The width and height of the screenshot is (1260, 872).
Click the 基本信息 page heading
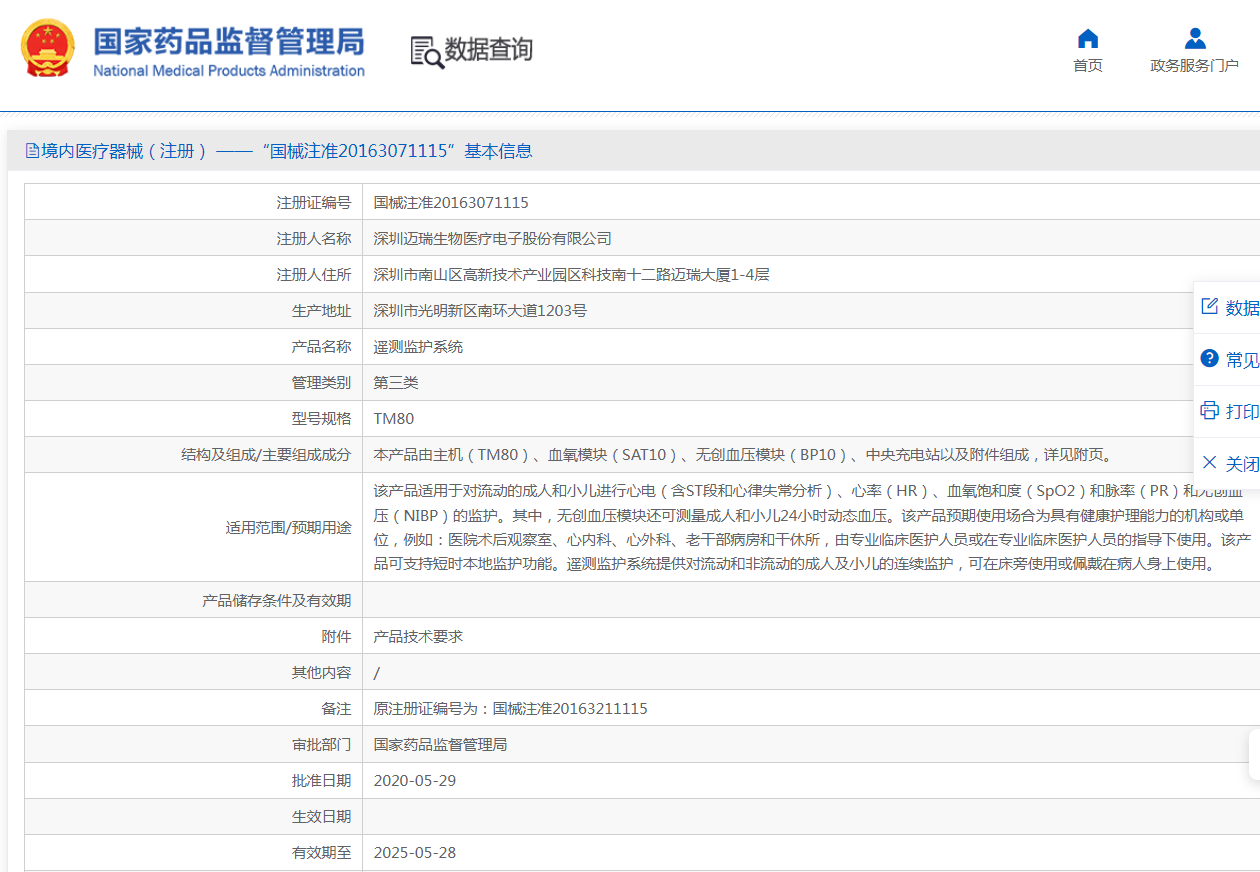[498, 151]
